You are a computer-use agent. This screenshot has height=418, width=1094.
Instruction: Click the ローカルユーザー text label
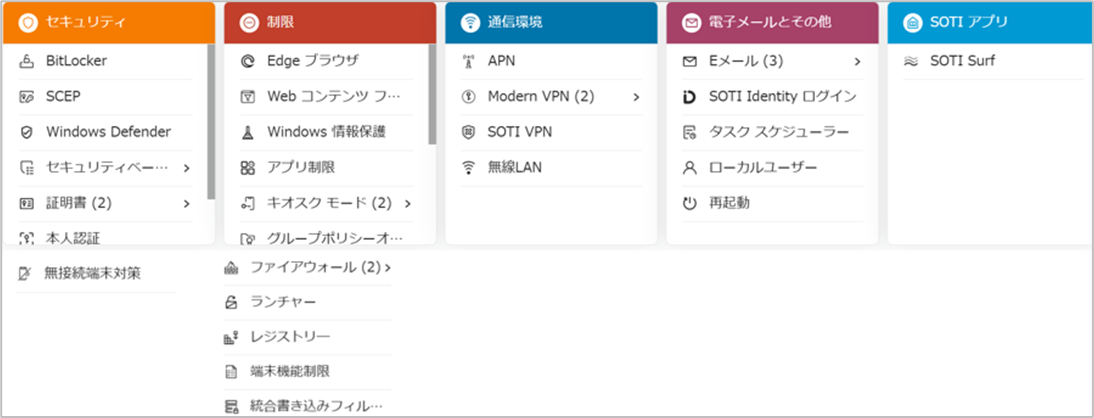tap(763, 167)
